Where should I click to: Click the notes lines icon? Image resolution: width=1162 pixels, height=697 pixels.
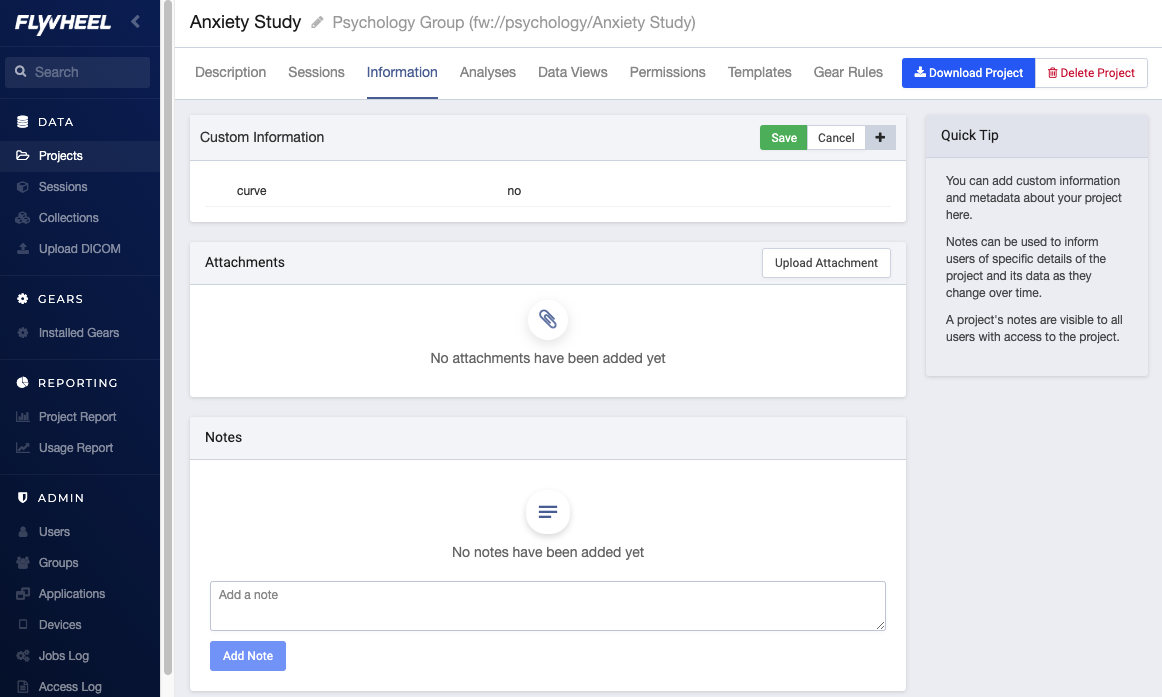(548, 512)
